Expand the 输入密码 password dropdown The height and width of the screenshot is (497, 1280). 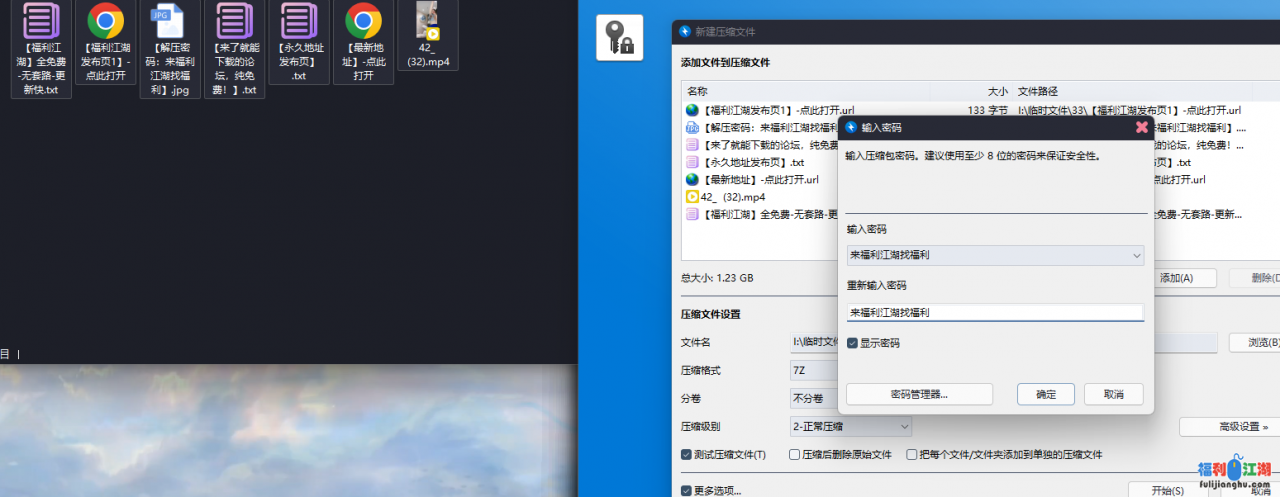(x=1136, y=256)
